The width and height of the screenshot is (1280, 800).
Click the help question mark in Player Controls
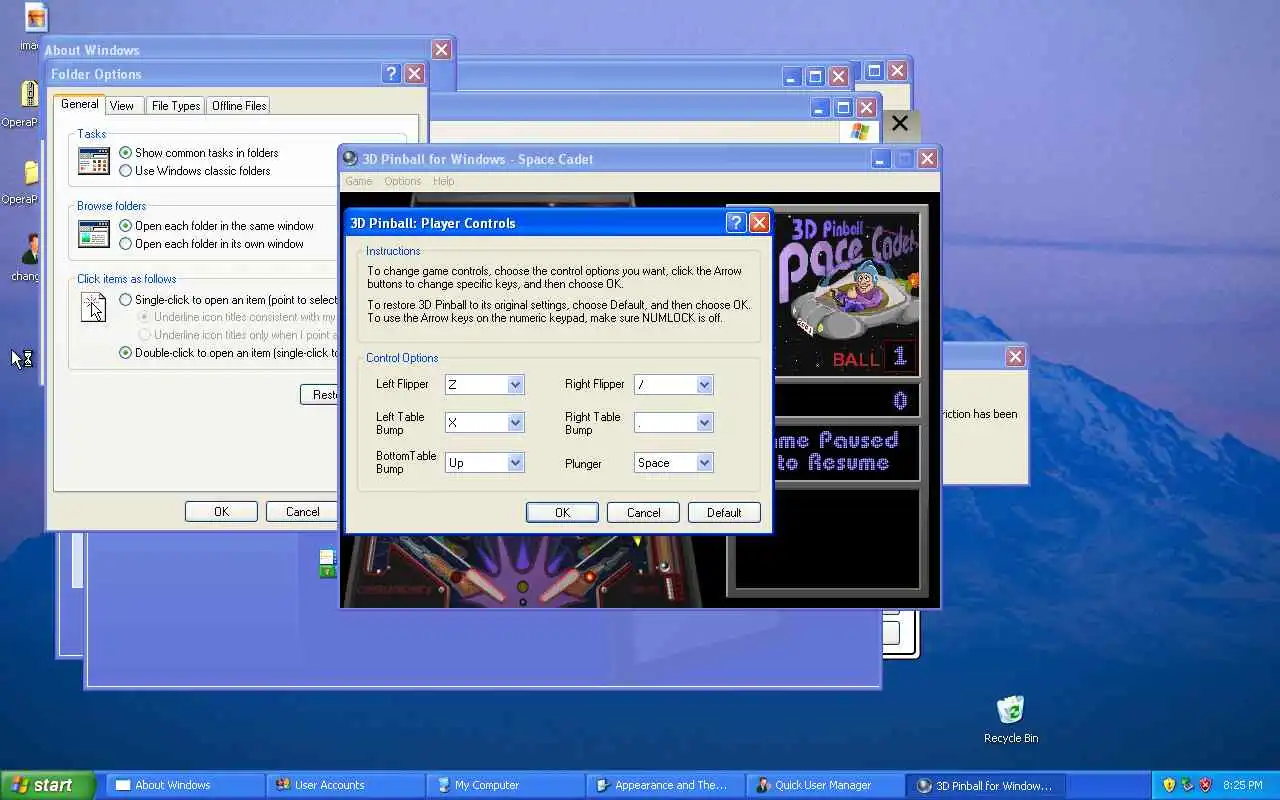click(736, 223)
